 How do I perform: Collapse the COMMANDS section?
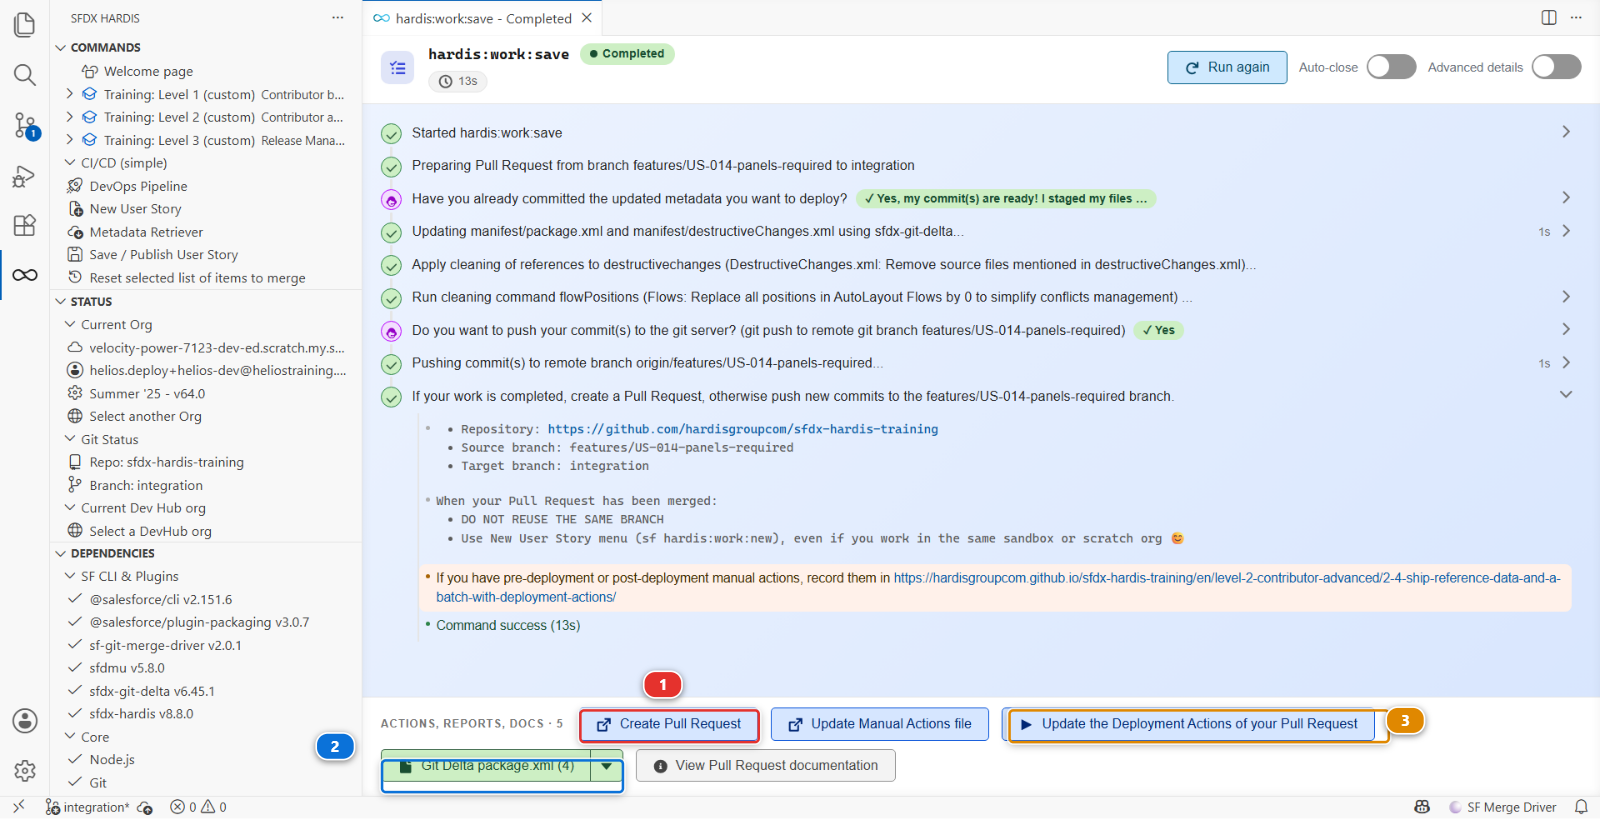click(61, 48)
